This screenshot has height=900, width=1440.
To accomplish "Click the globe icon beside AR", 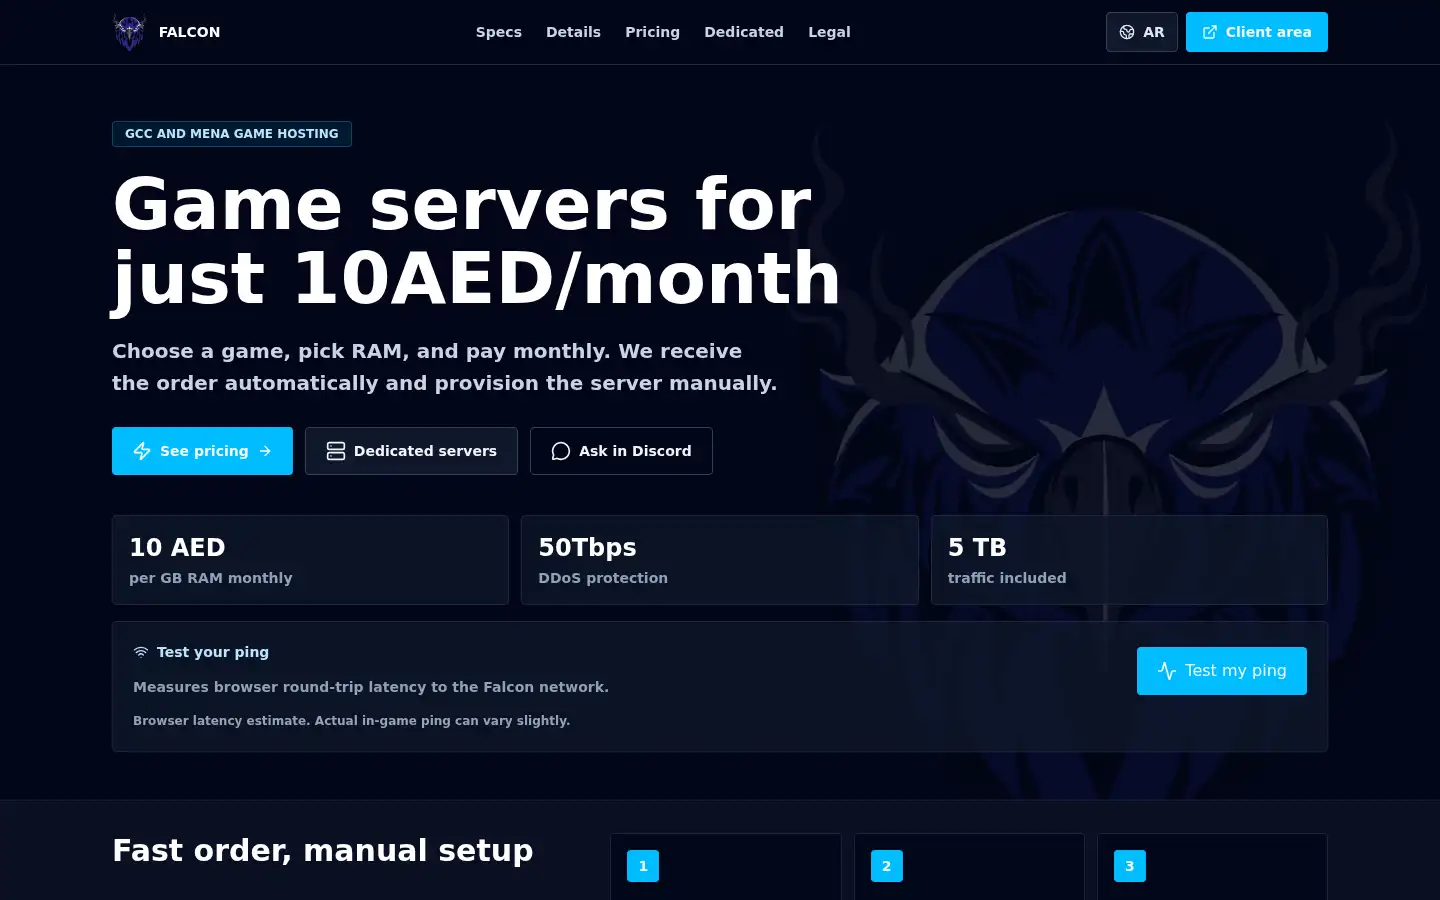I will 1127,32.
